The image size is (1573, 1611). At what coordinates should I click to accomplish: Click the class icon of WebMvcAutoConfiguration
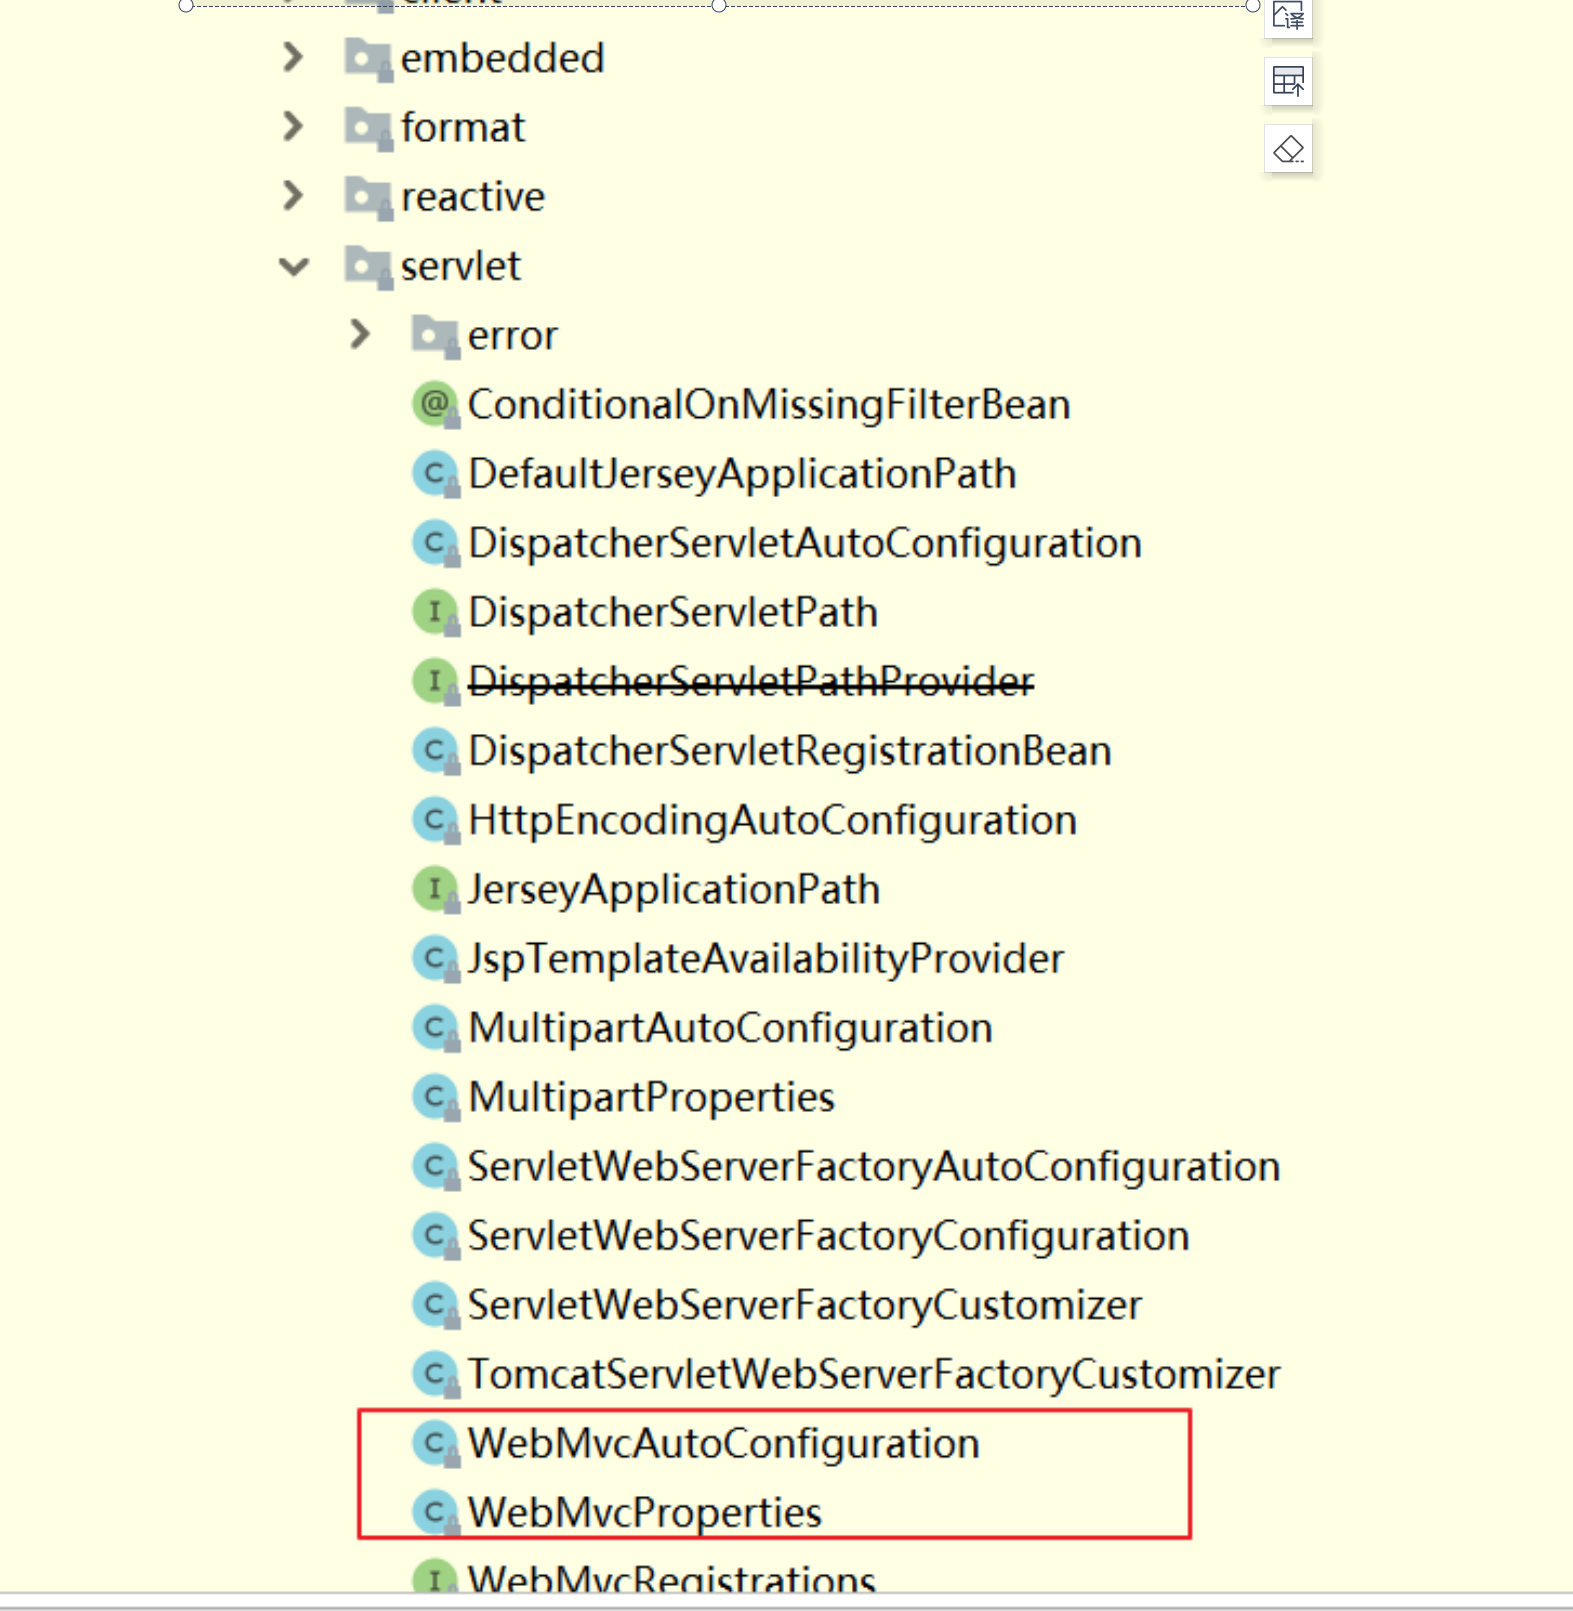(436, 1444)
